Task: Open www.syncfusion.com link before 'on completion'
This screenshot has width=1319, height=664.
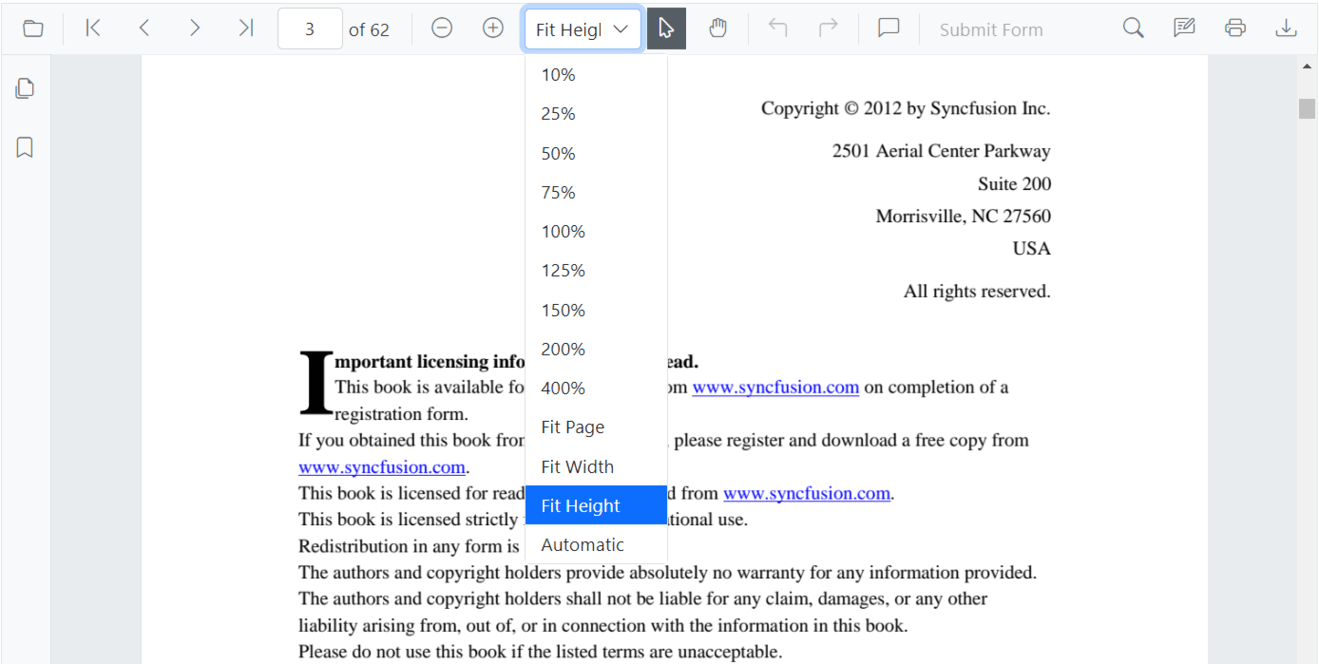Action: [776, 387]
